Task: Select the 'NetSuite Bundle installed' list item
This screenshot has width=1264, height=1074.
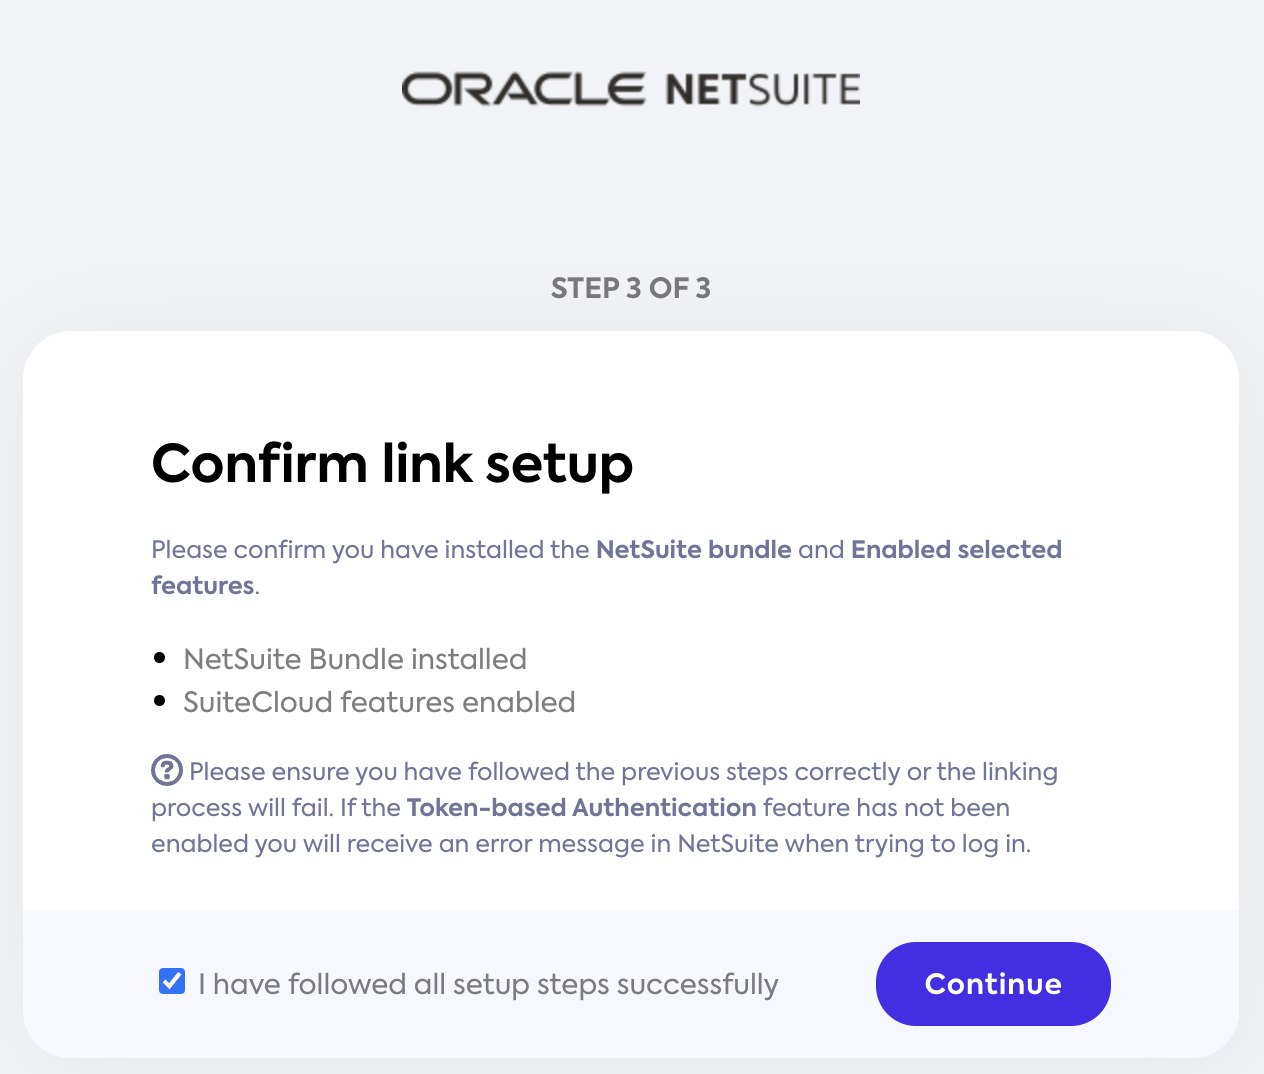Action: (355, 659)
